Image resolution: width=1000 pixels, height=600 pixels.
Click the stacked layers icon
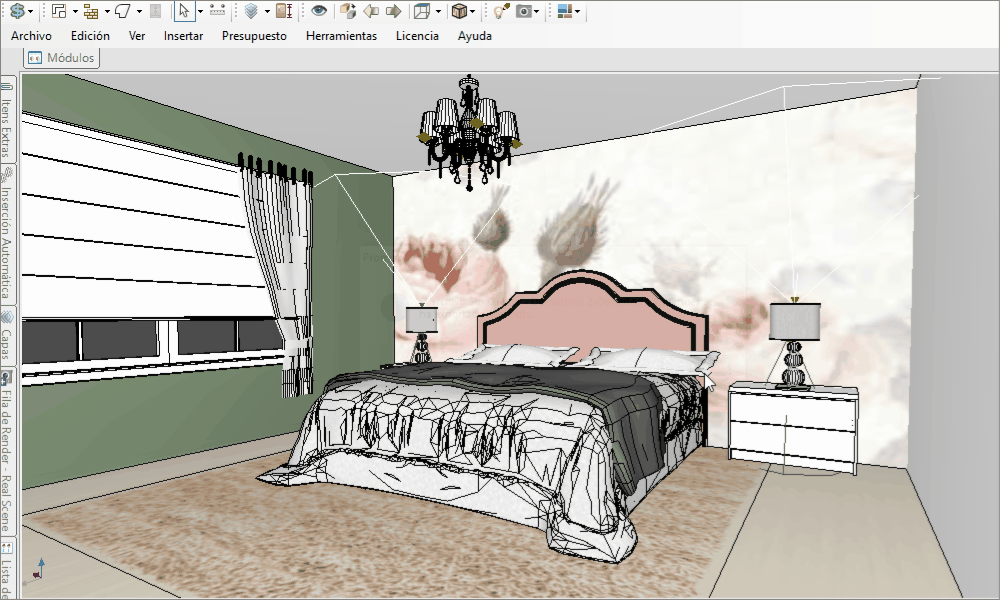[x=251, y=11]
